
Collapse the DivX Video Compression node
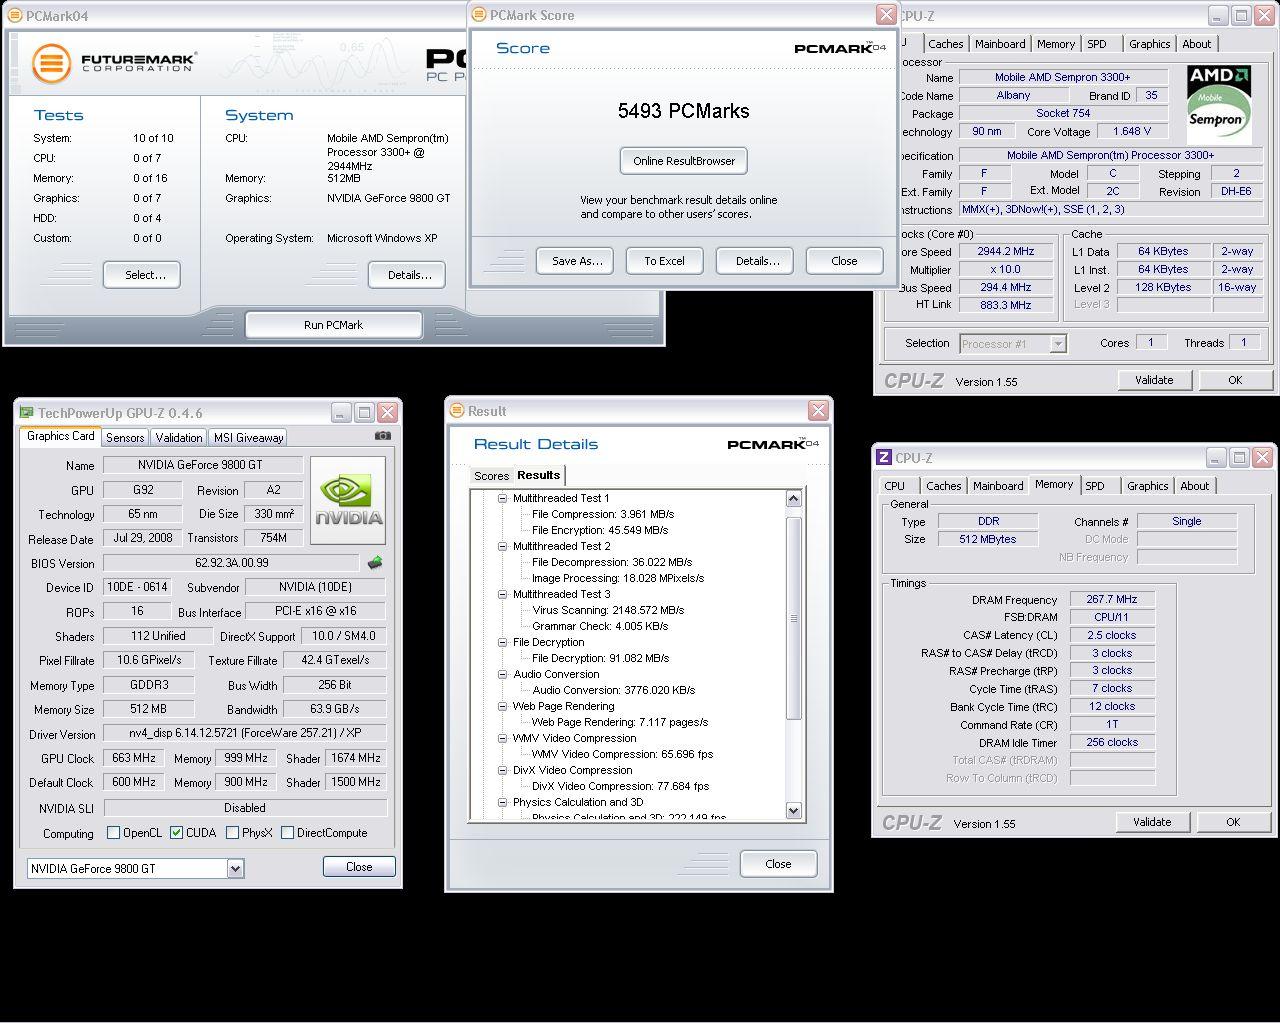click(x=503, y=770)
